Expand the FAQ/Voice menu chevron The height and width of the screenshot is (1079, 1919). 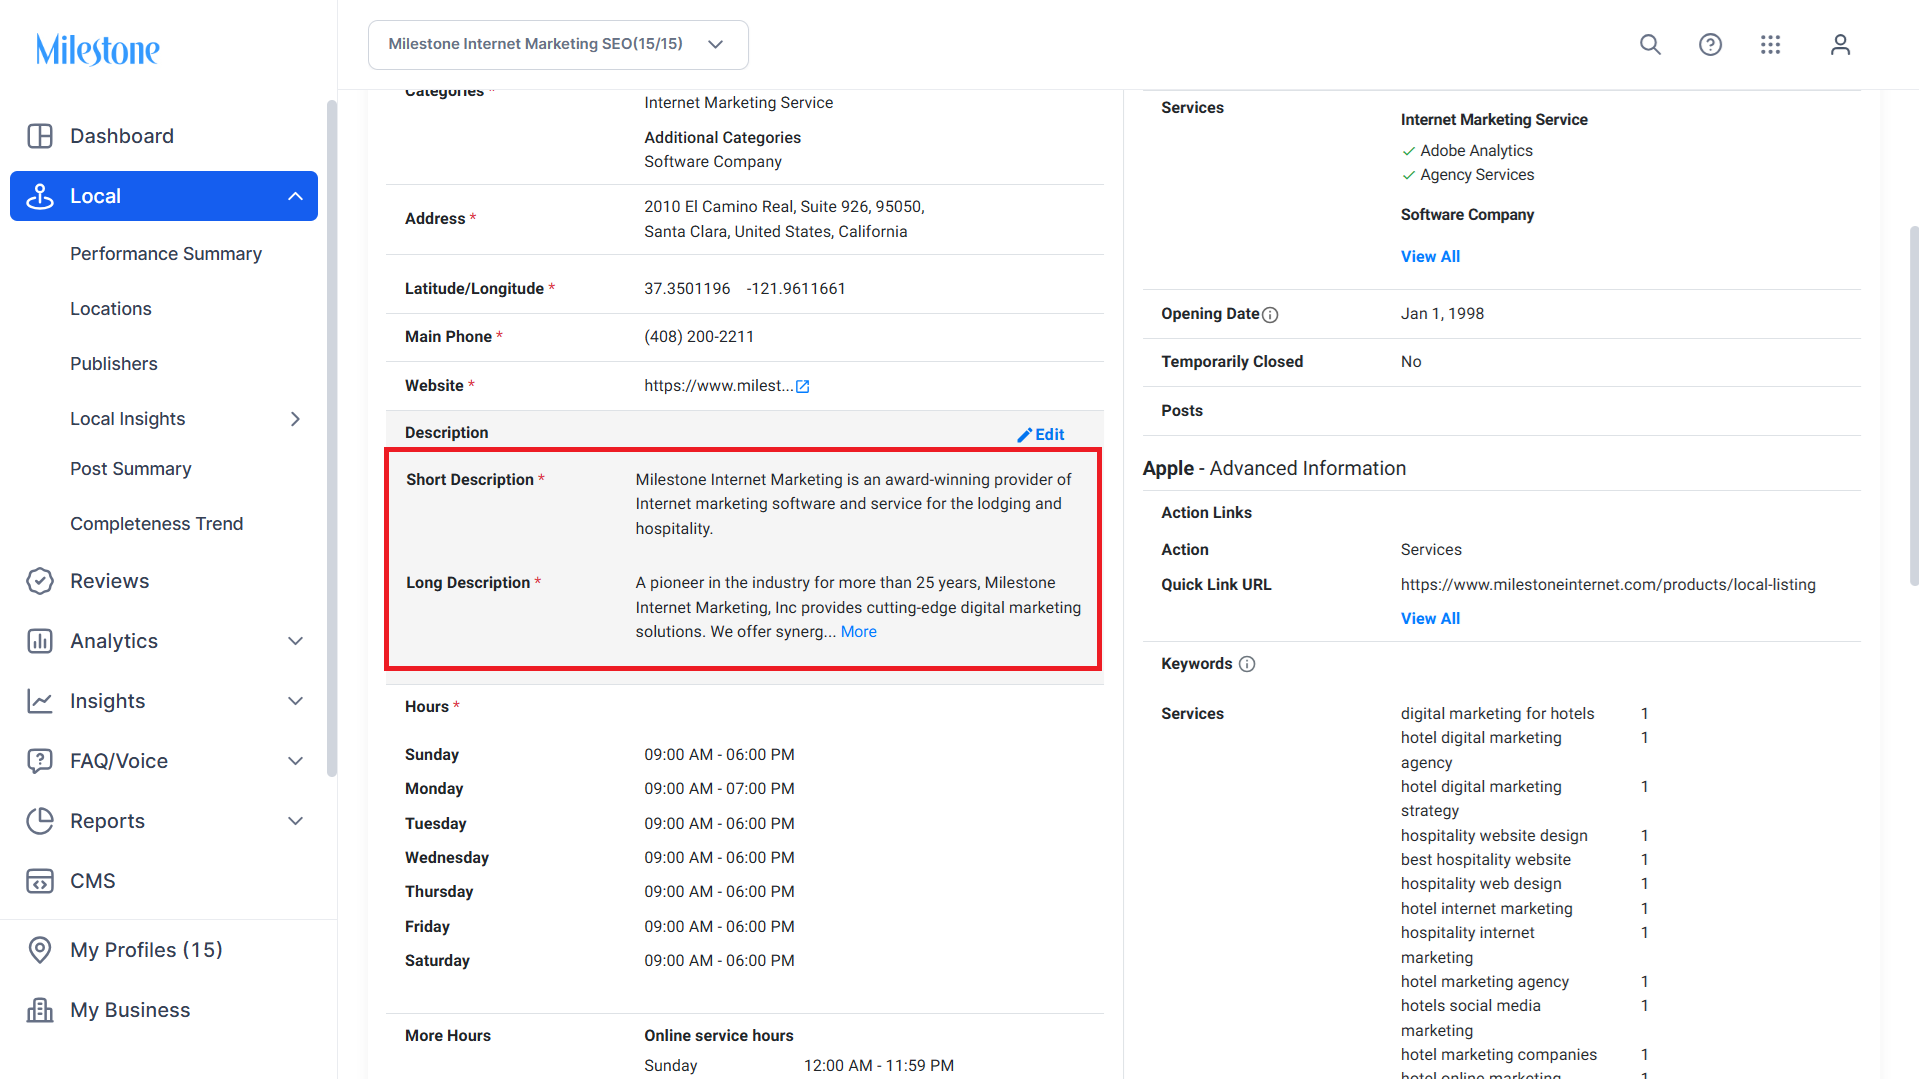click(x=295, y=761)
